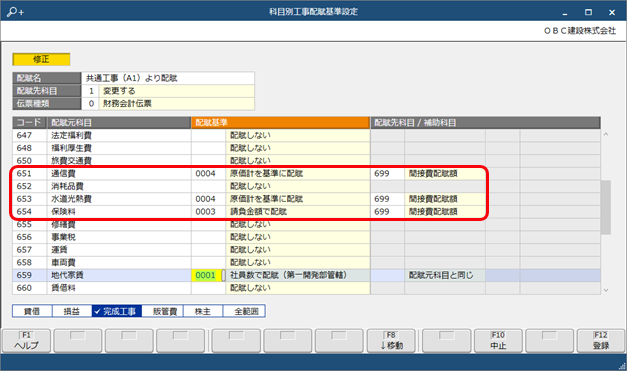Viewport: 627px width, 371px height.
Task: Click F8 ↓移動 function key button
Action: (391, 341)
